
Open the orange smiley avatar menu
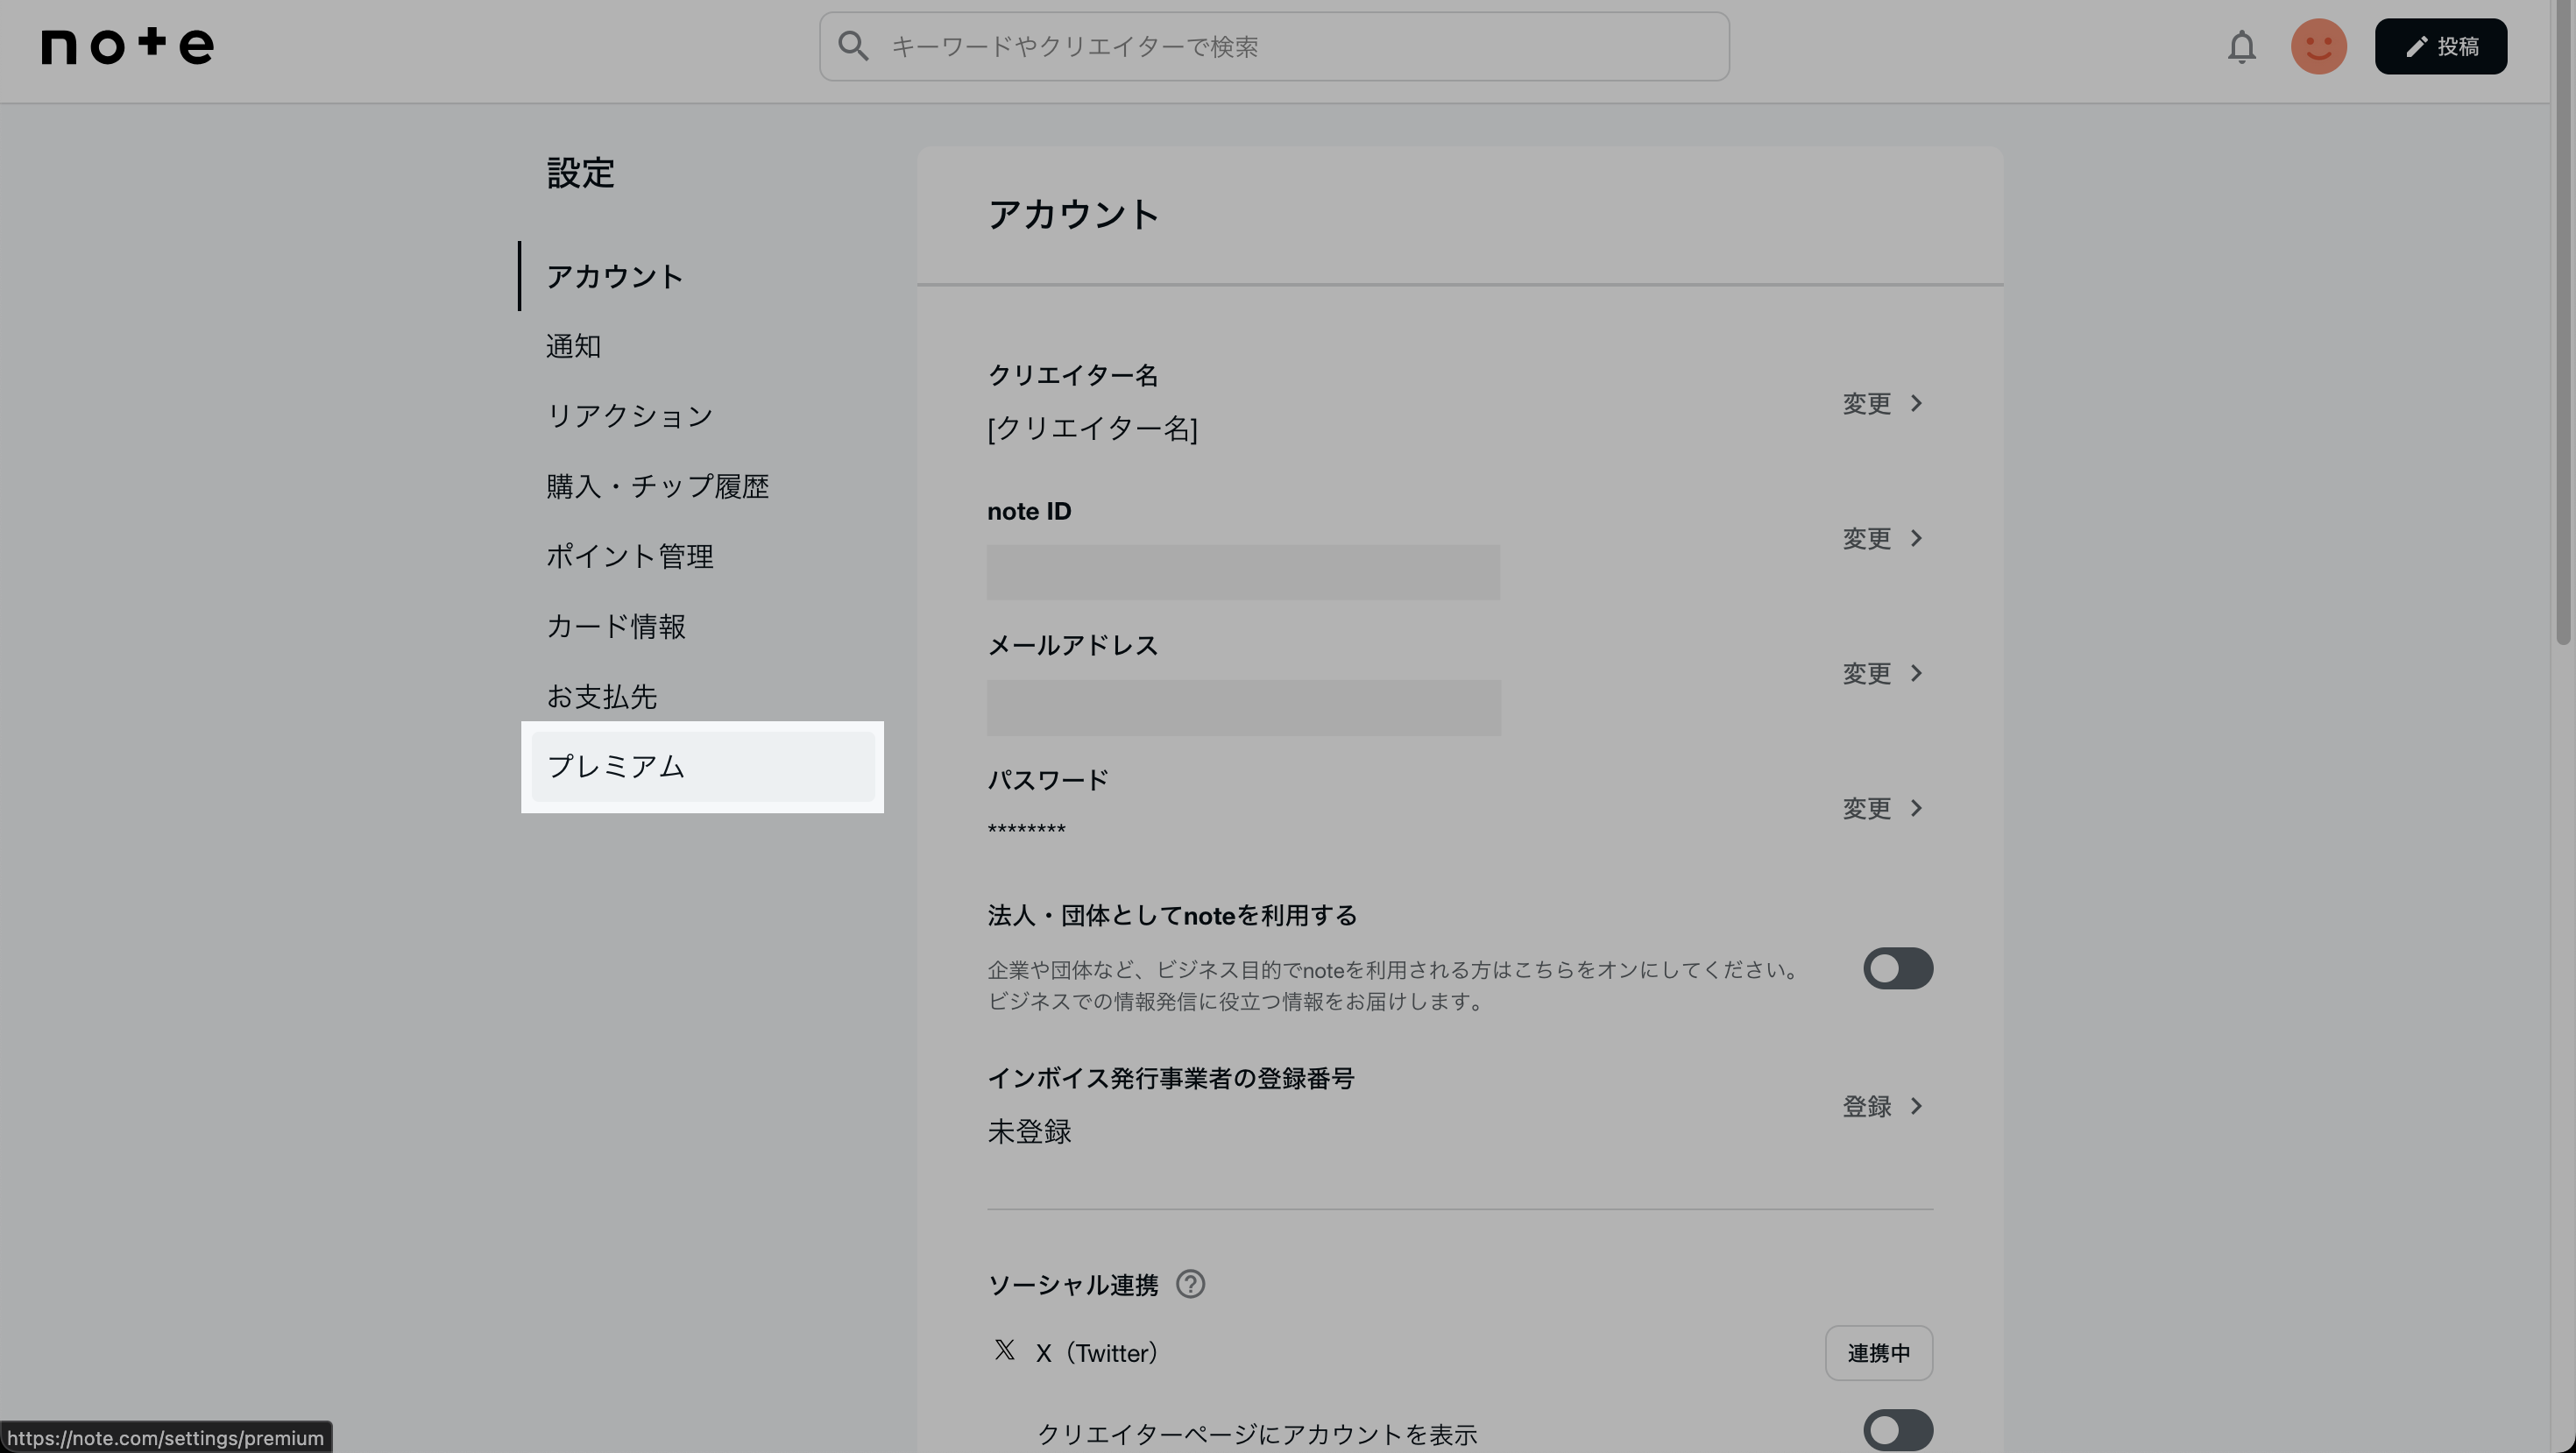2318,47
